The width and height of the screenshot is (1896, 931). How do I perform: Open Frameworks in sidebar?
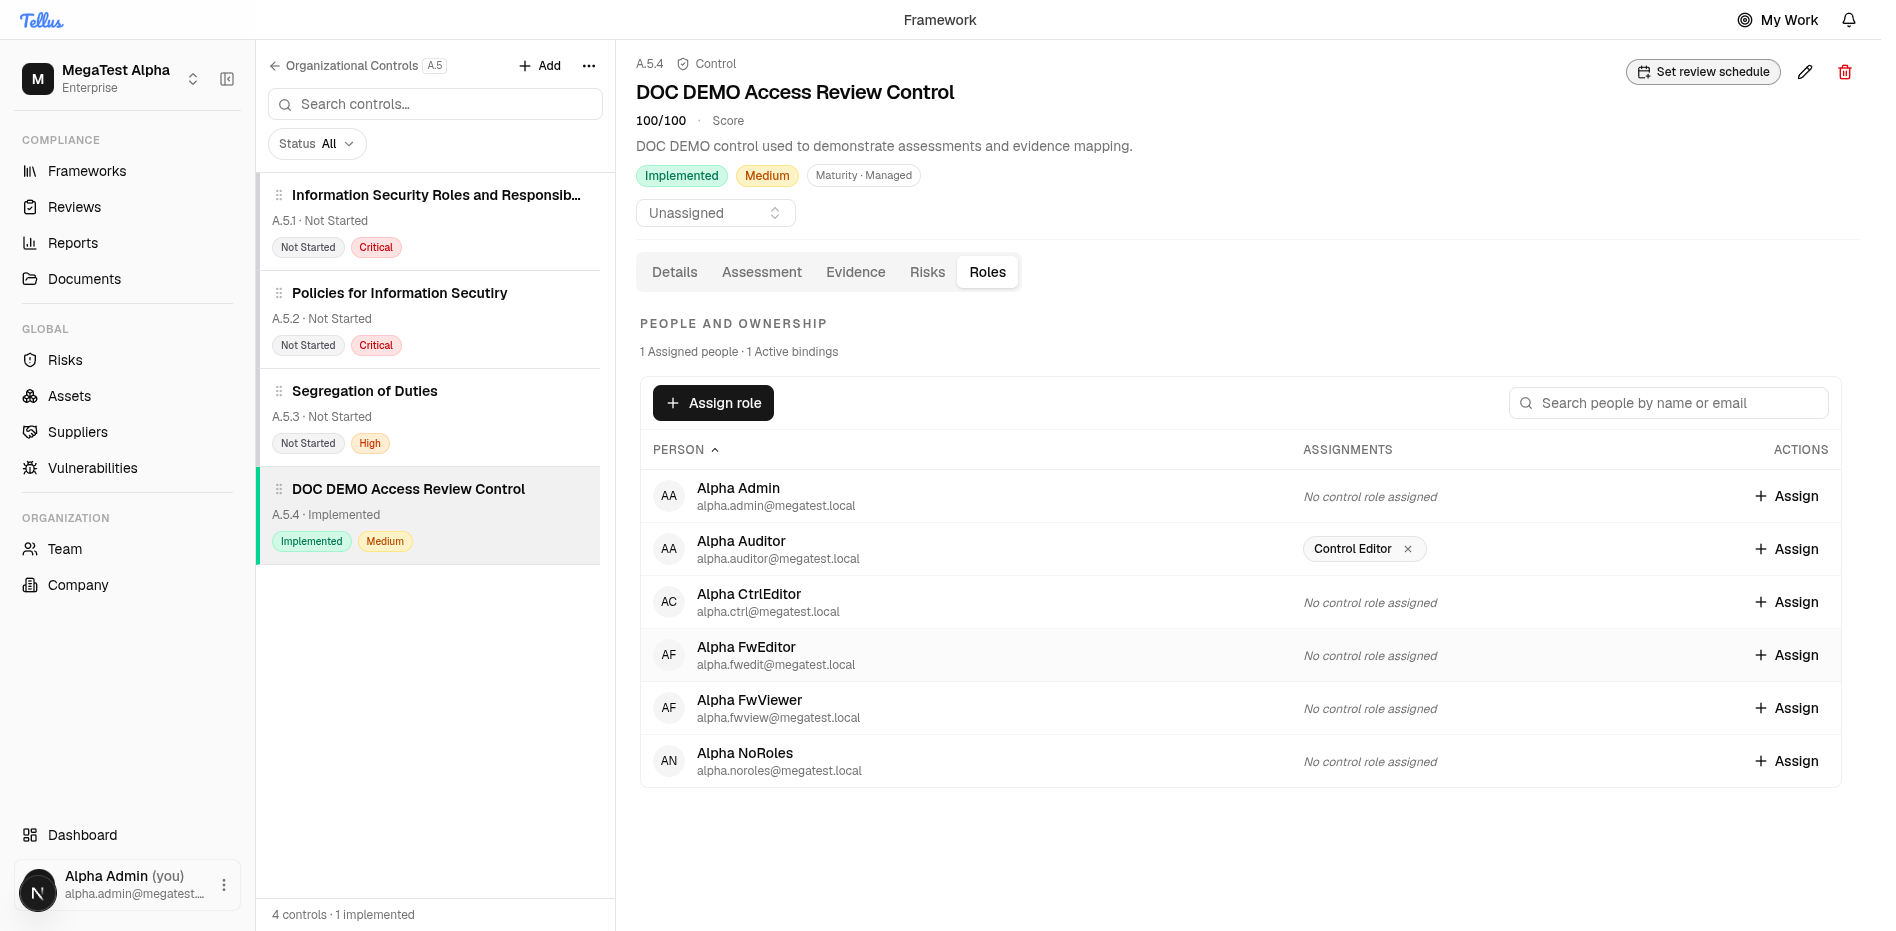(127, 171)
